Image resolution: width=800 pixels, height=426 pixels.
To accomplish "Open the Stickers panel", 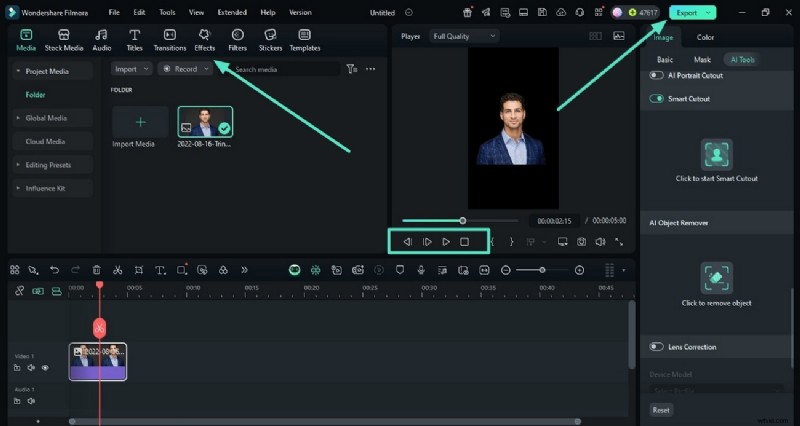I will (270, 40).
